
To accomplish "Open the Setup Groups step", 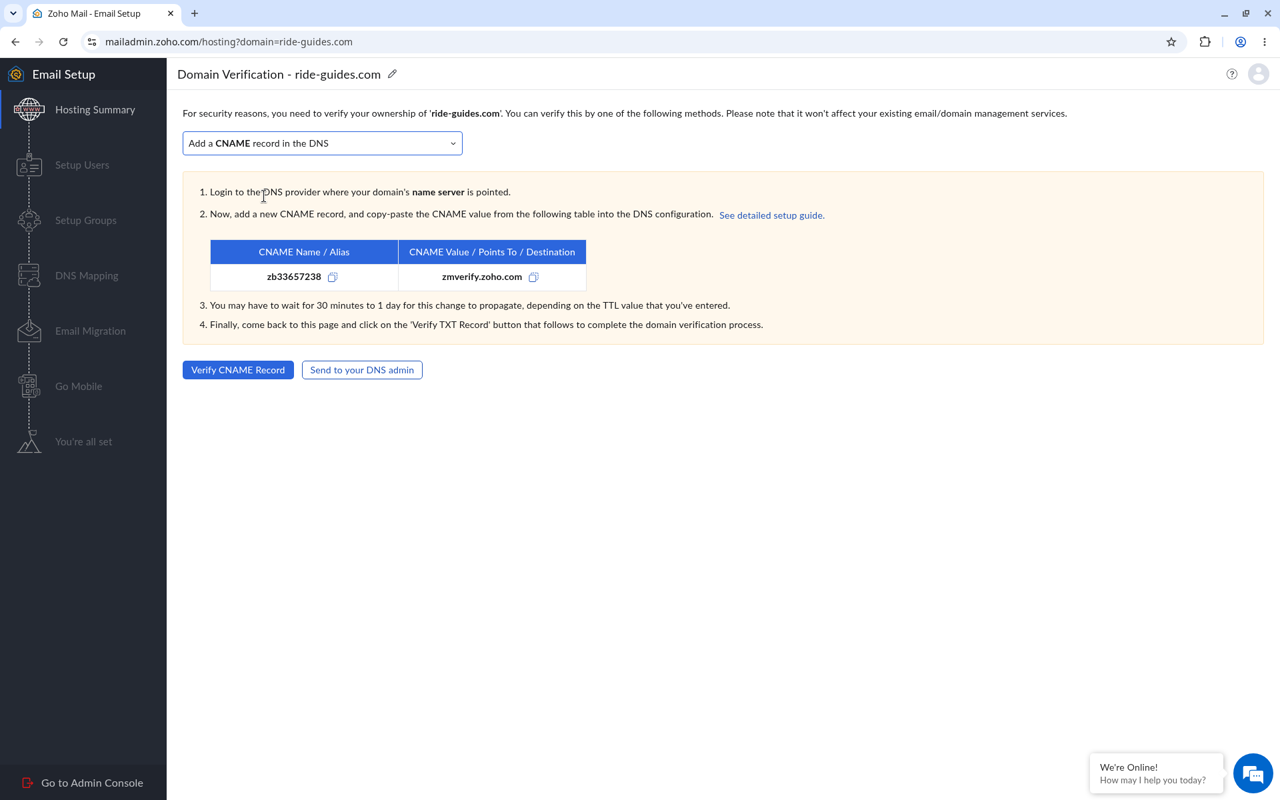I will 86,220.
